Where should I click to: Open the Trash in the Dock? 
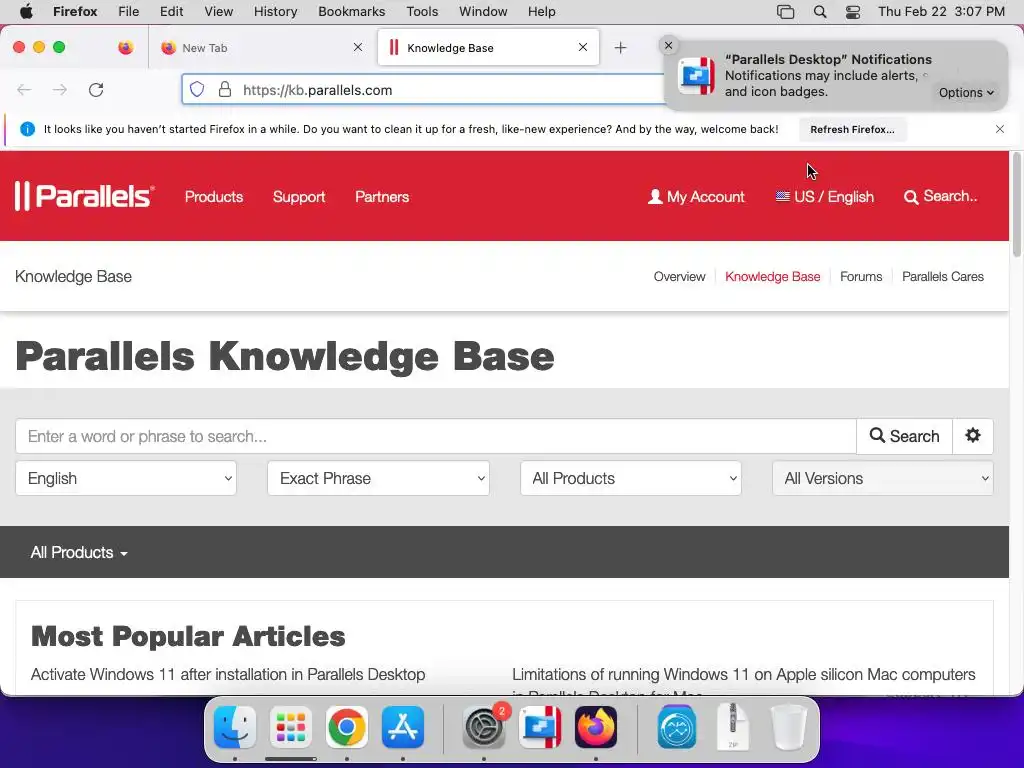(789, 727)
